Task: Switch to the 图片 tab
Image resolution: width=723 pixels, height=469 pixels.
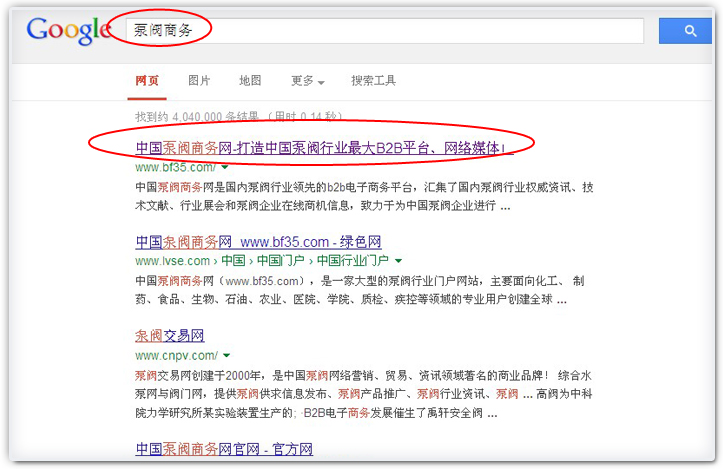Action: click(x=199, y=81)
